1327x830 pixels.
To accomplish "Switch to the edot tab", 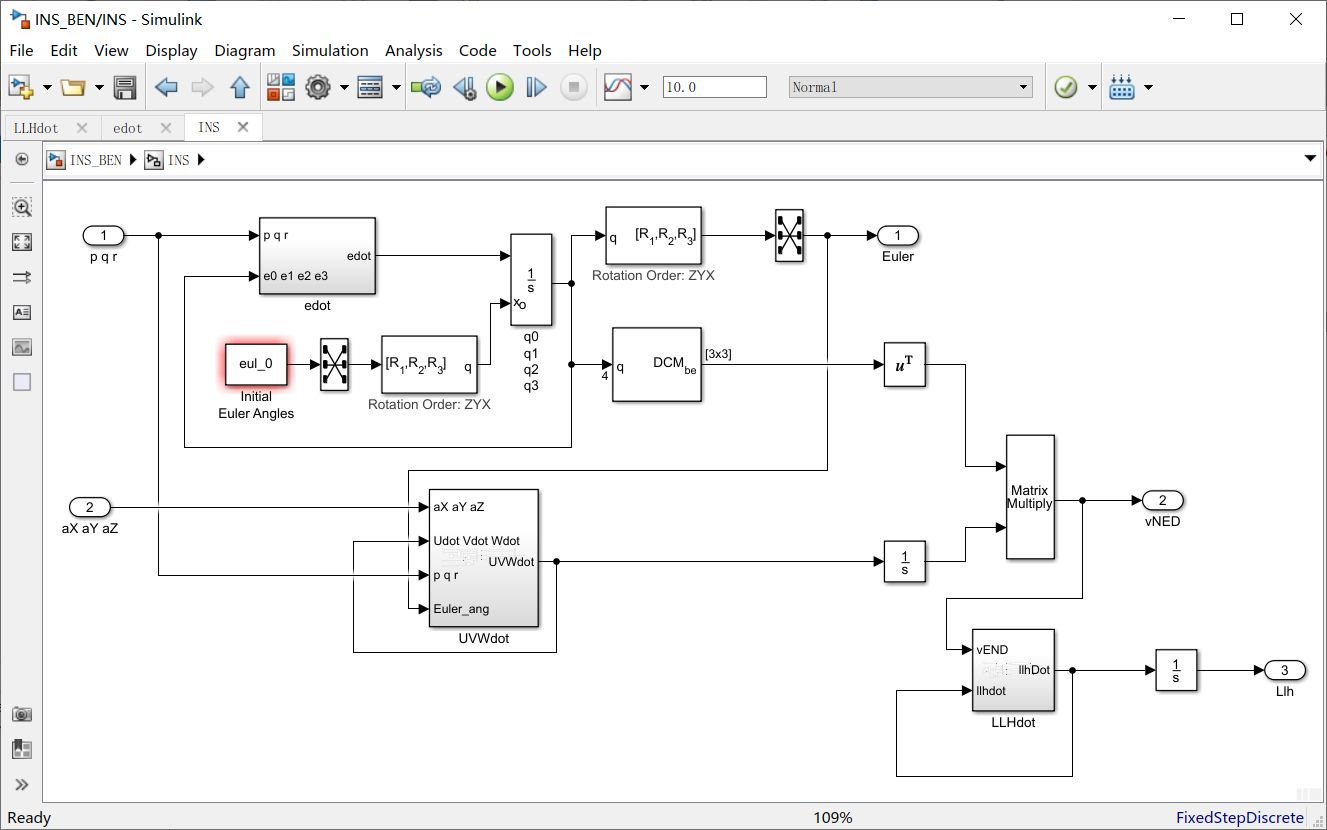I will (128, 128).
